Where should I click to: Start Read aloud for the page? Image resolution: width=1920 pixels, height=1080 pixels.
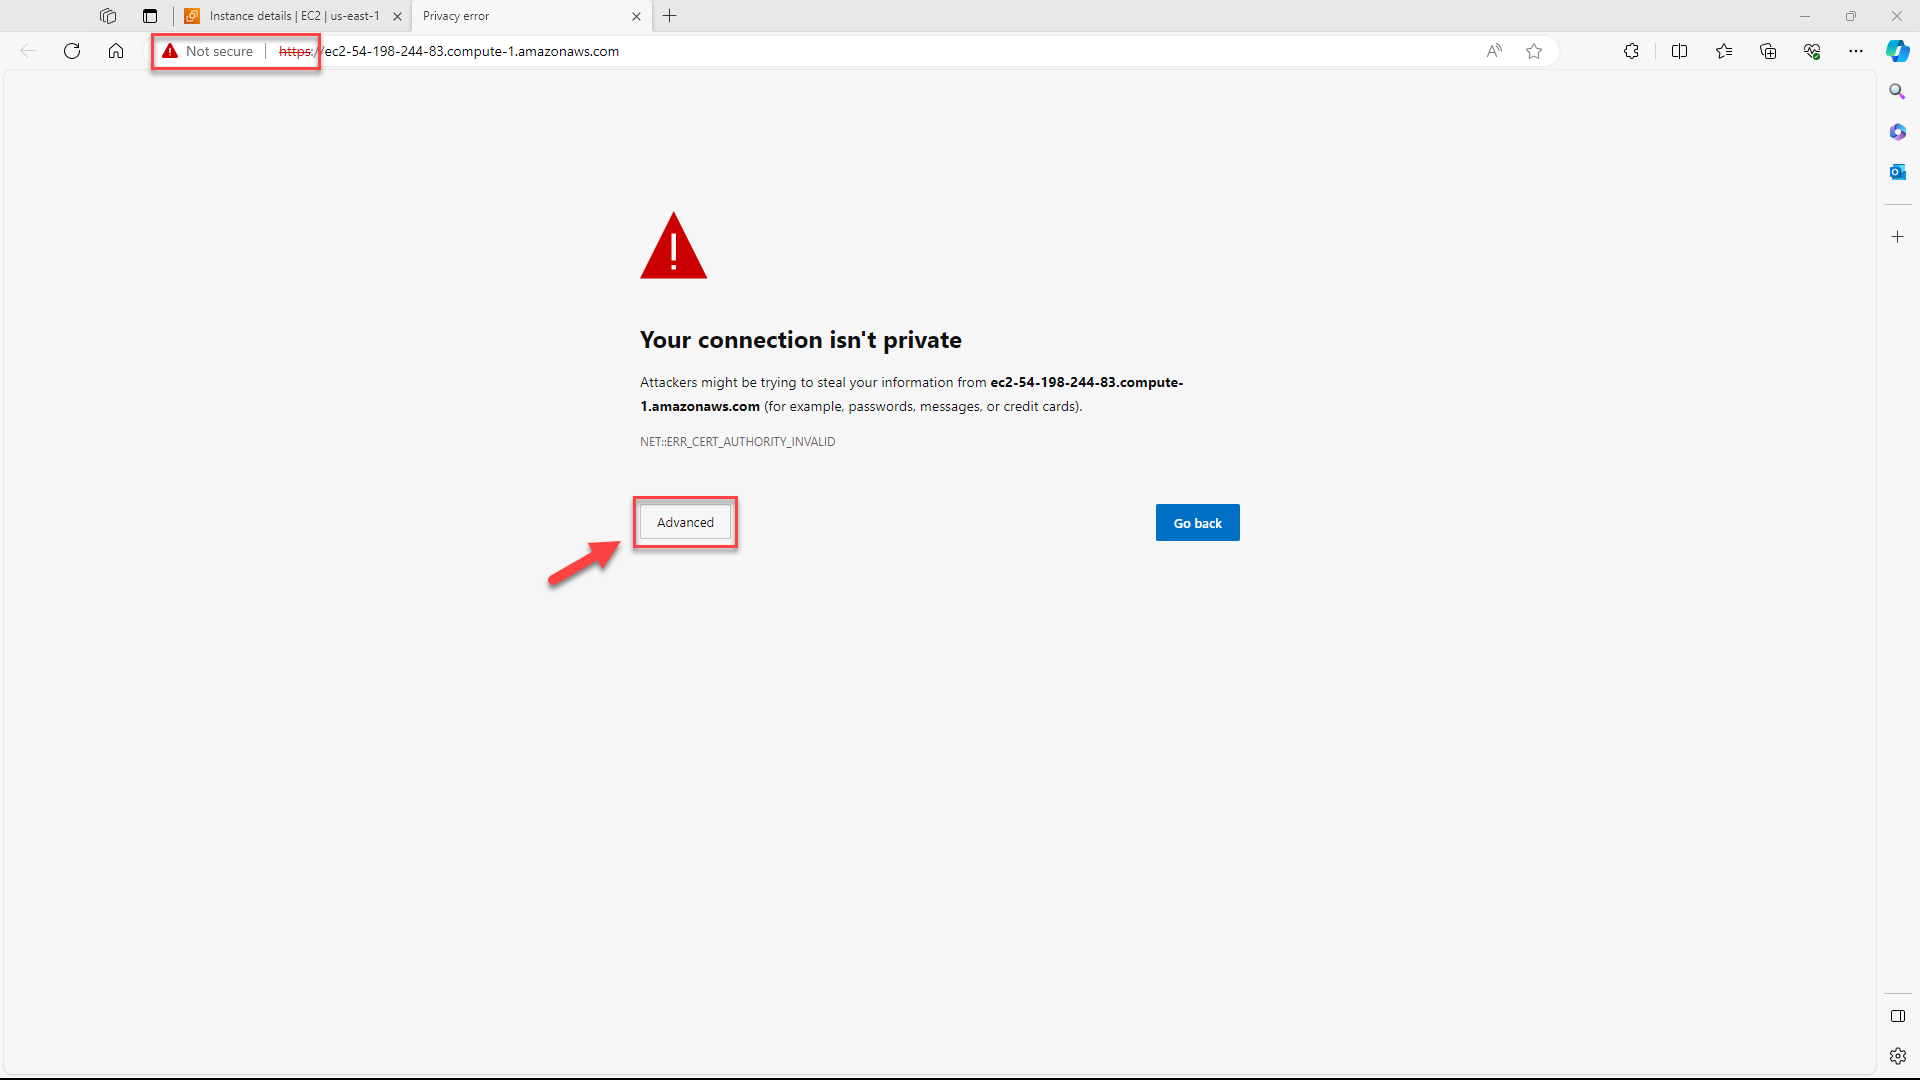click(x=1495, y=51)
